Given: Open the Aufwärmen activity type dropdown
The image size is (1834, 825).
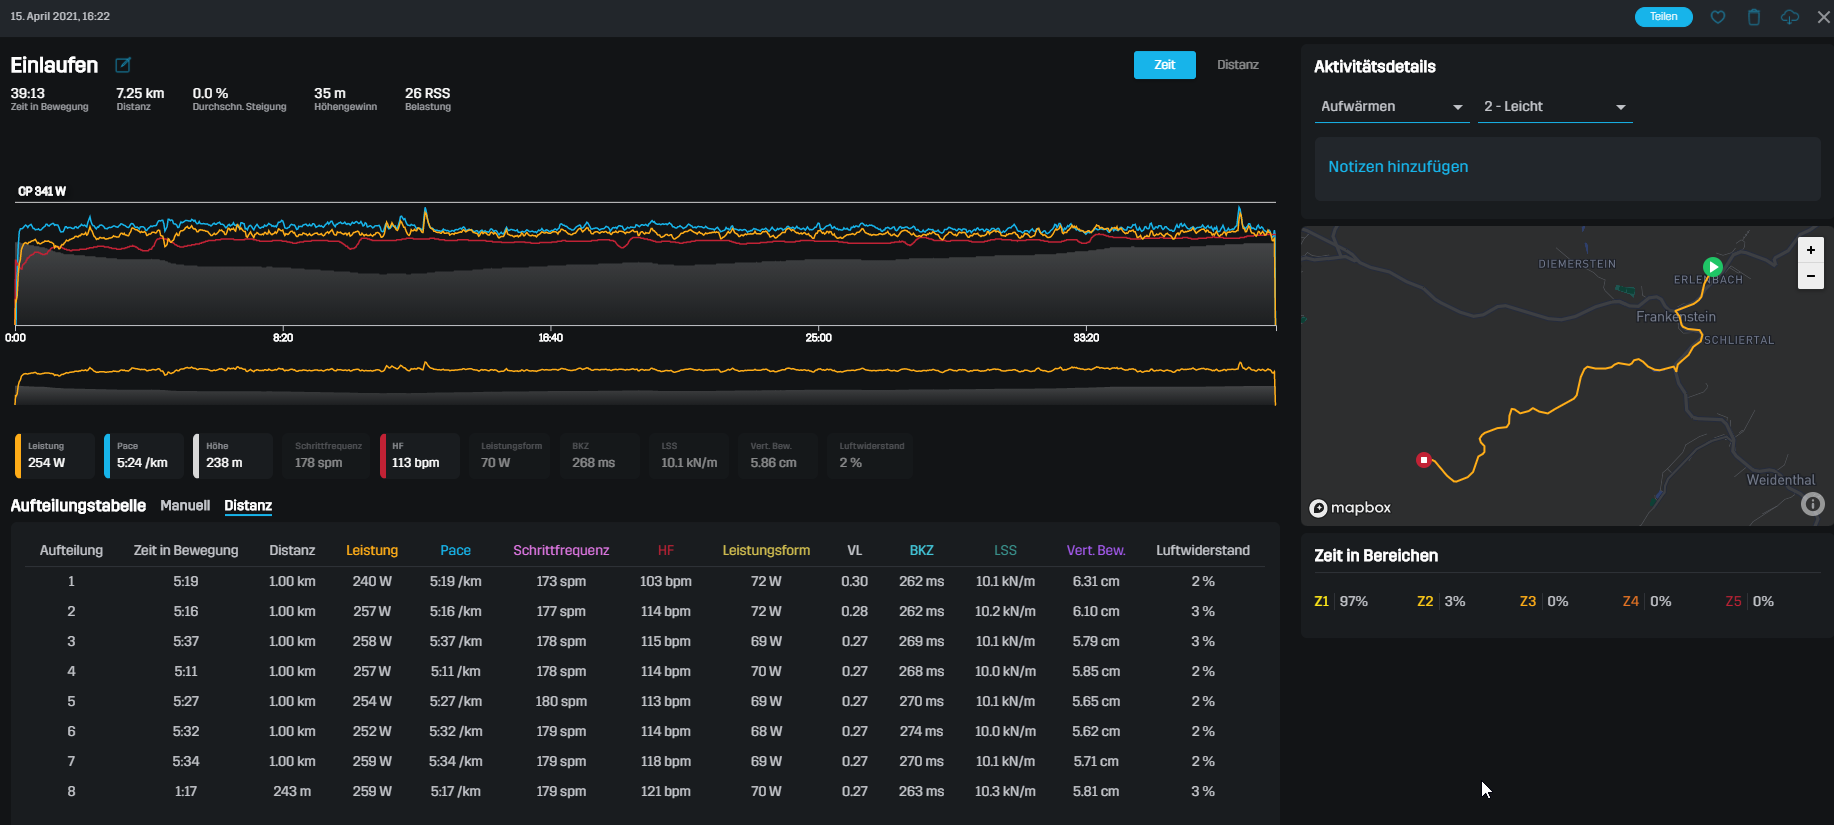Looking at the screenshot, I should [x=1391, y=107].
